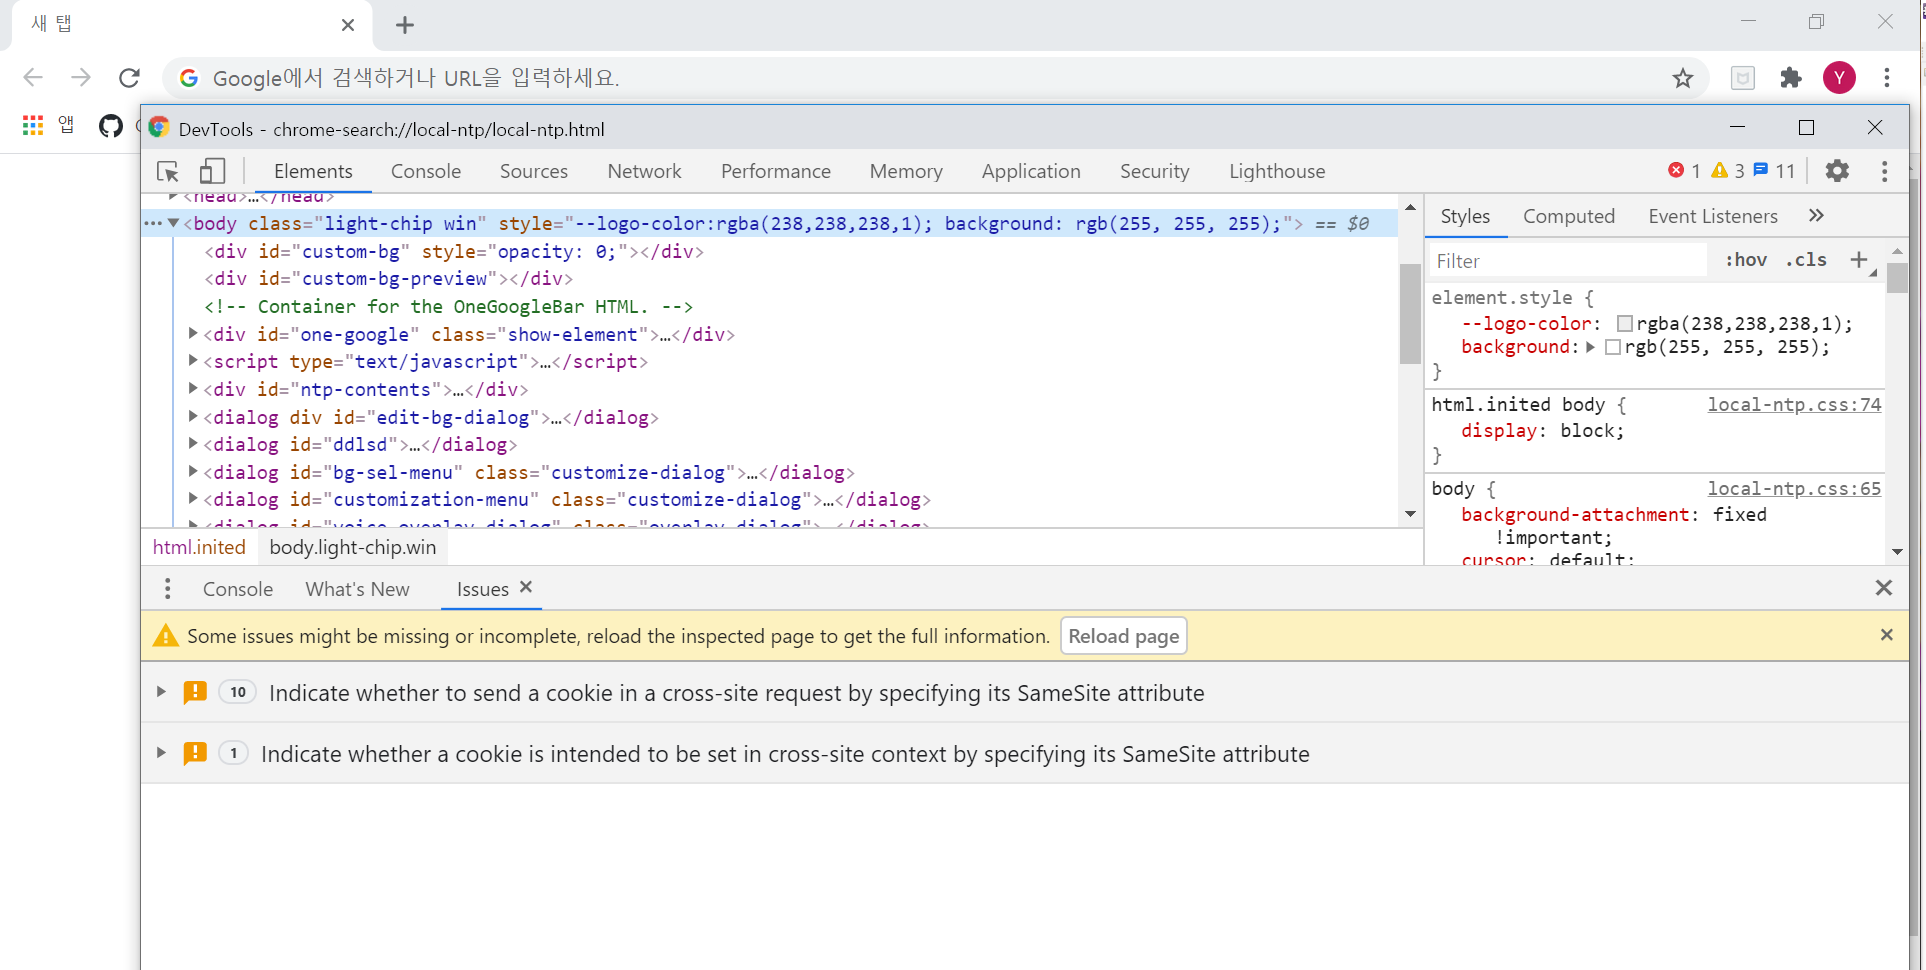Expand the bg-sel-menu dialog node
The height and width of the screenshot is (970, 1926).
(x=193, y=472)
